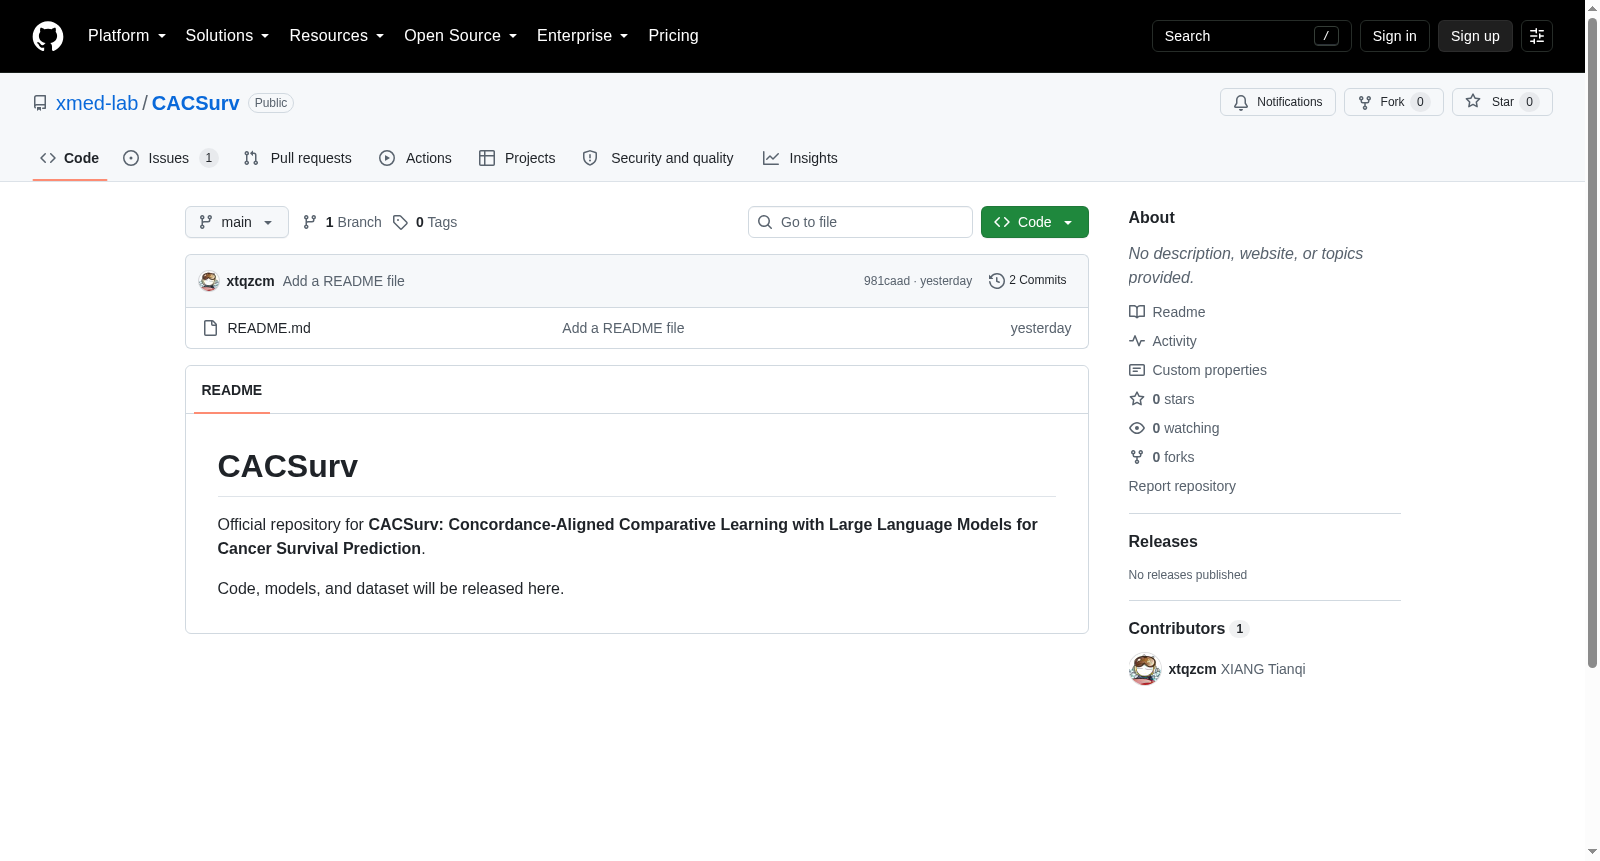Select the Code tab
Viewport: 1600px width, 861px height.
point(70,158)
